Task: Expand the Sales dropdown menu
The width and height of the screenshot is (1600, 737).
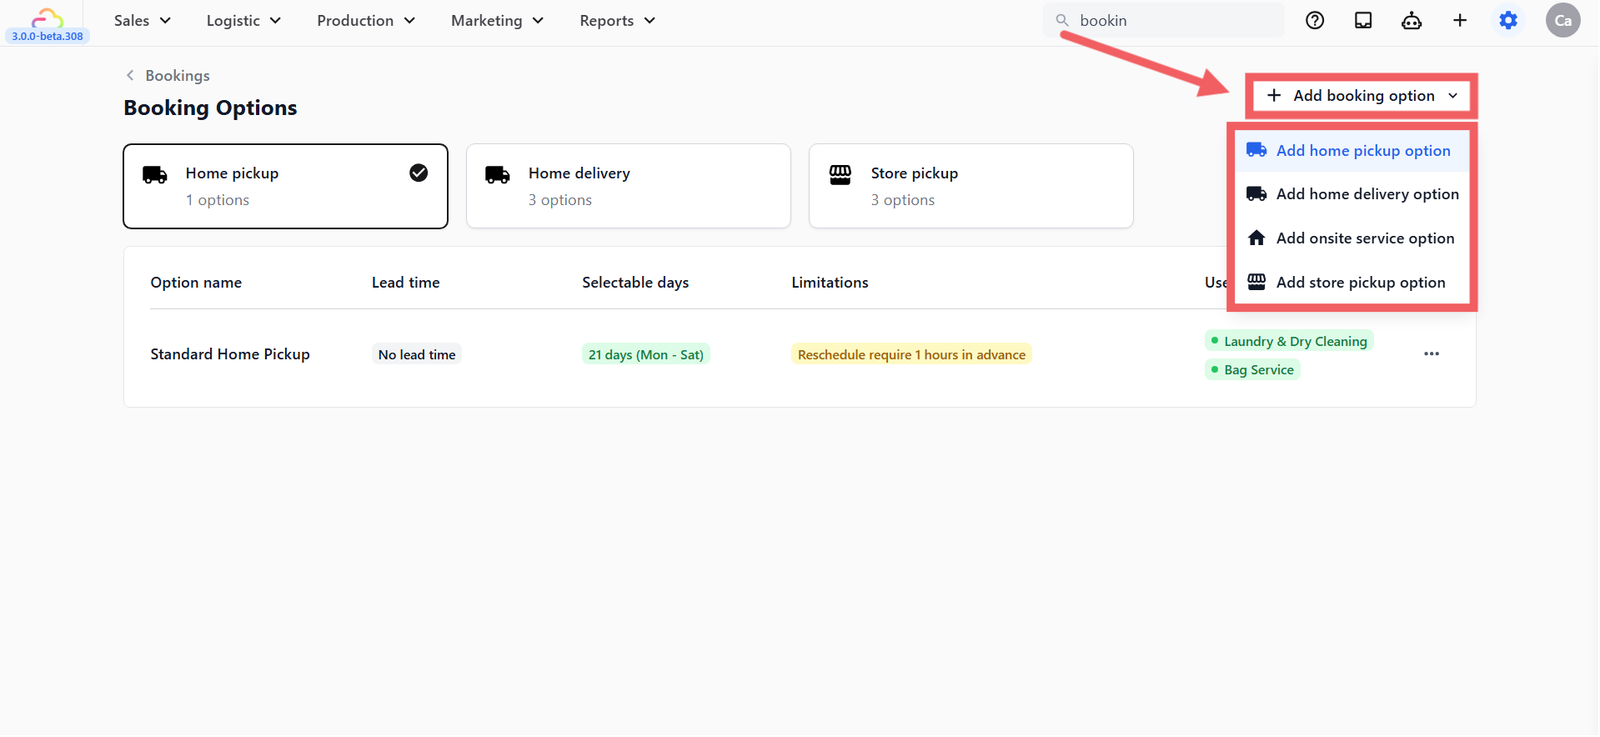Action: [x=142, y=20]
